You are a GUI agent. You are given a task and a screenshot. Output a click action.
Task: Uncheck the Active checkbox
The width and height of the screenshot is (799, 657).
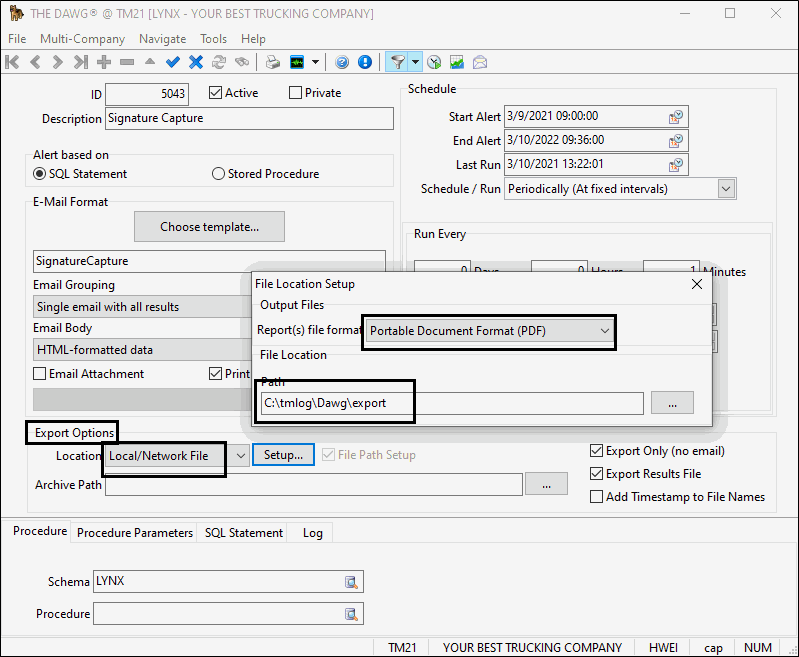click(x=215, y=93)
